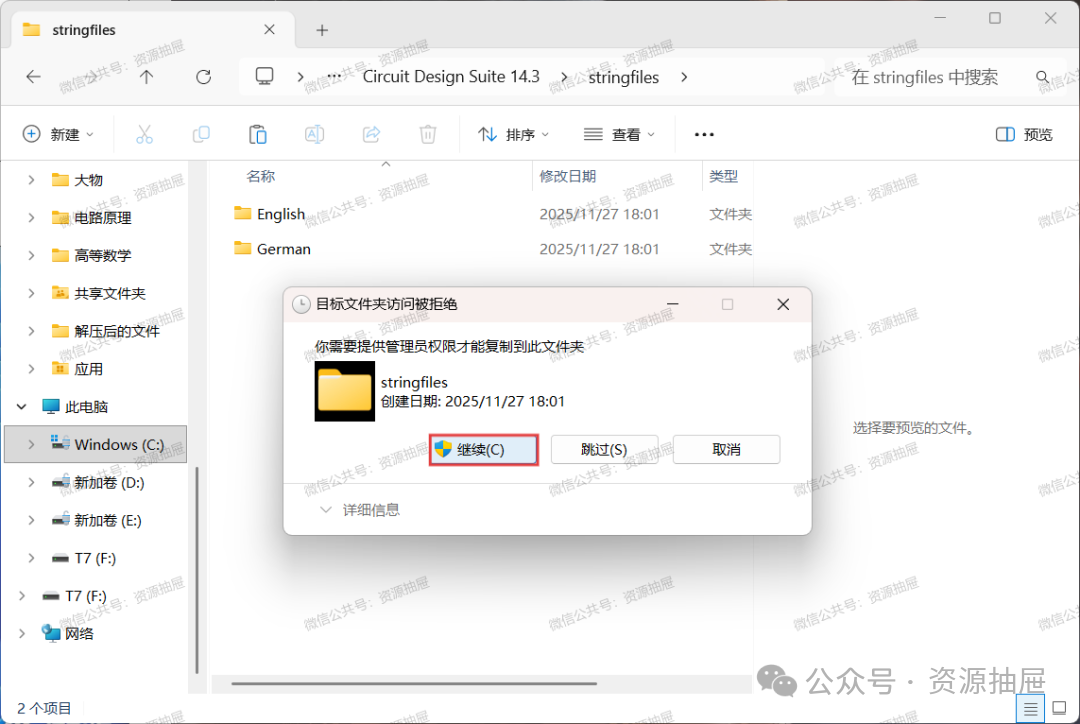The width and height of the screenshot is (1080, 724).
Task: Click chevron after Circuit Design Suite 14.3
Action: (x=565, y=76)
